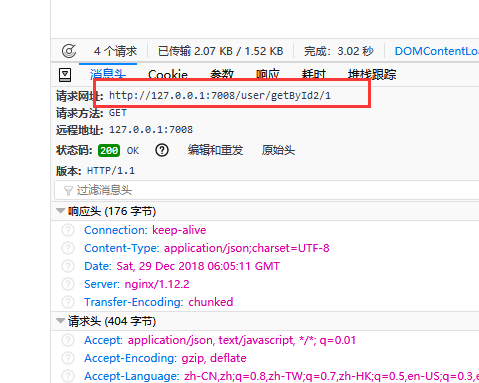The height and width of the screenshot is (383, 479).
Task: Click the 原始头 button
Action: [278, 150]
